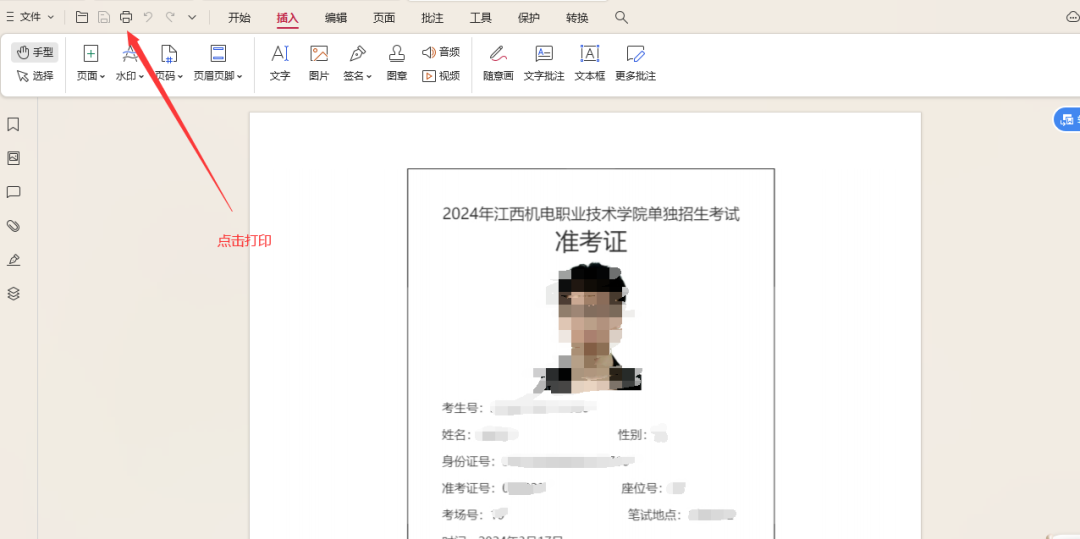Viewport: 1080px width, 539px height.
Task: Switch to the 开始 tab
Action: coord(239,18)
